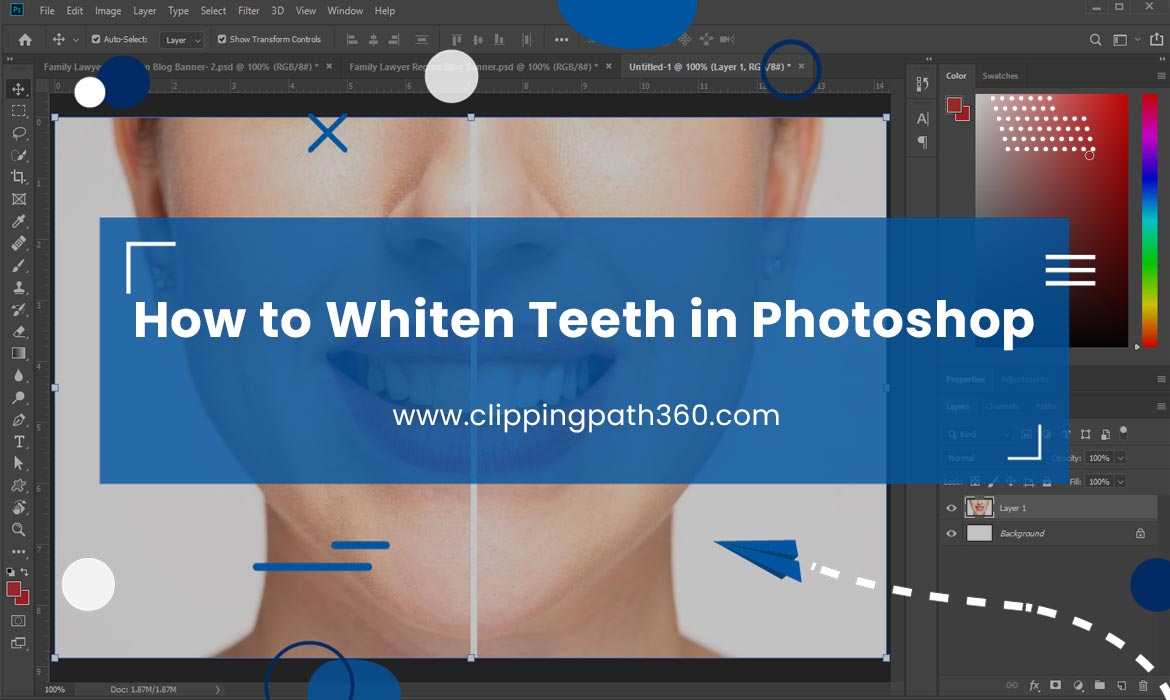Viewport: 1170px width, 700px height.
Task: Align top edges in options bar
Action: (x=457, y=40)
